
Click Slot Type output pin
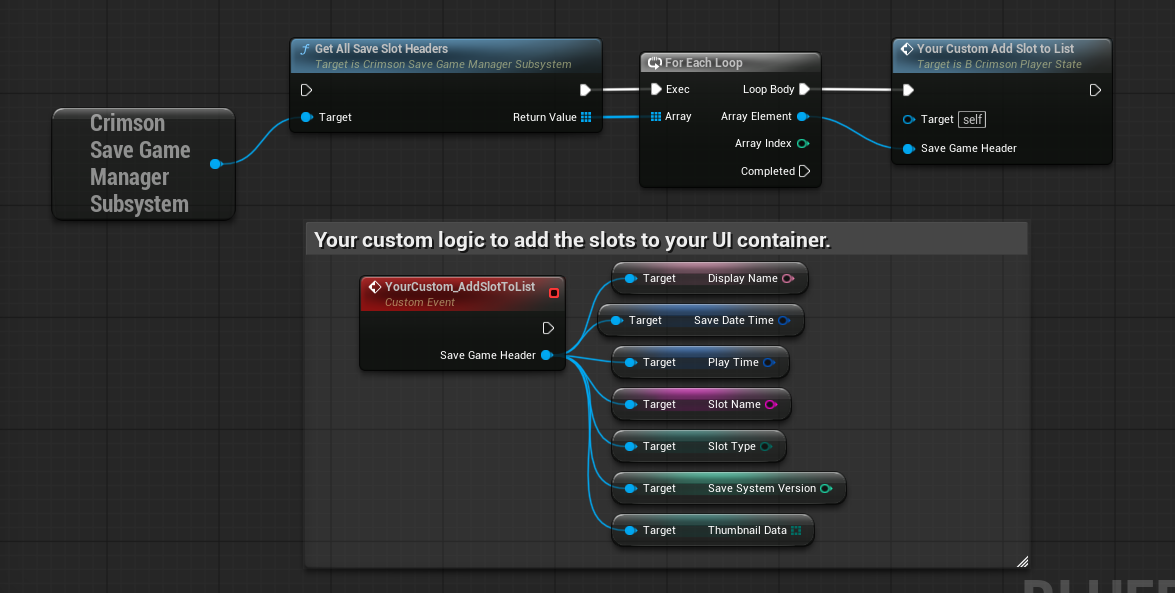pos(766,446)
